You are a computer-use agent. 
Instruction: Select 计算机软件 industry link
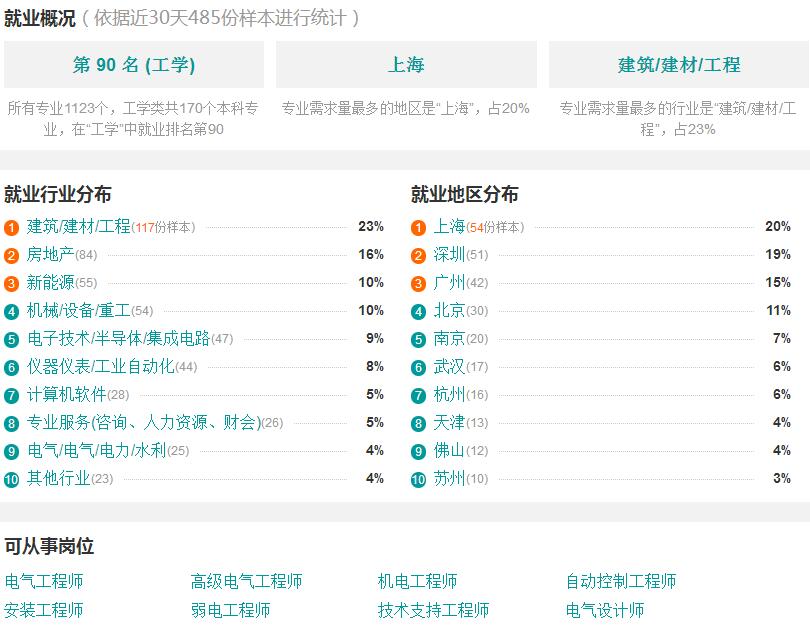pyautogui.click(x=67, y=395)
